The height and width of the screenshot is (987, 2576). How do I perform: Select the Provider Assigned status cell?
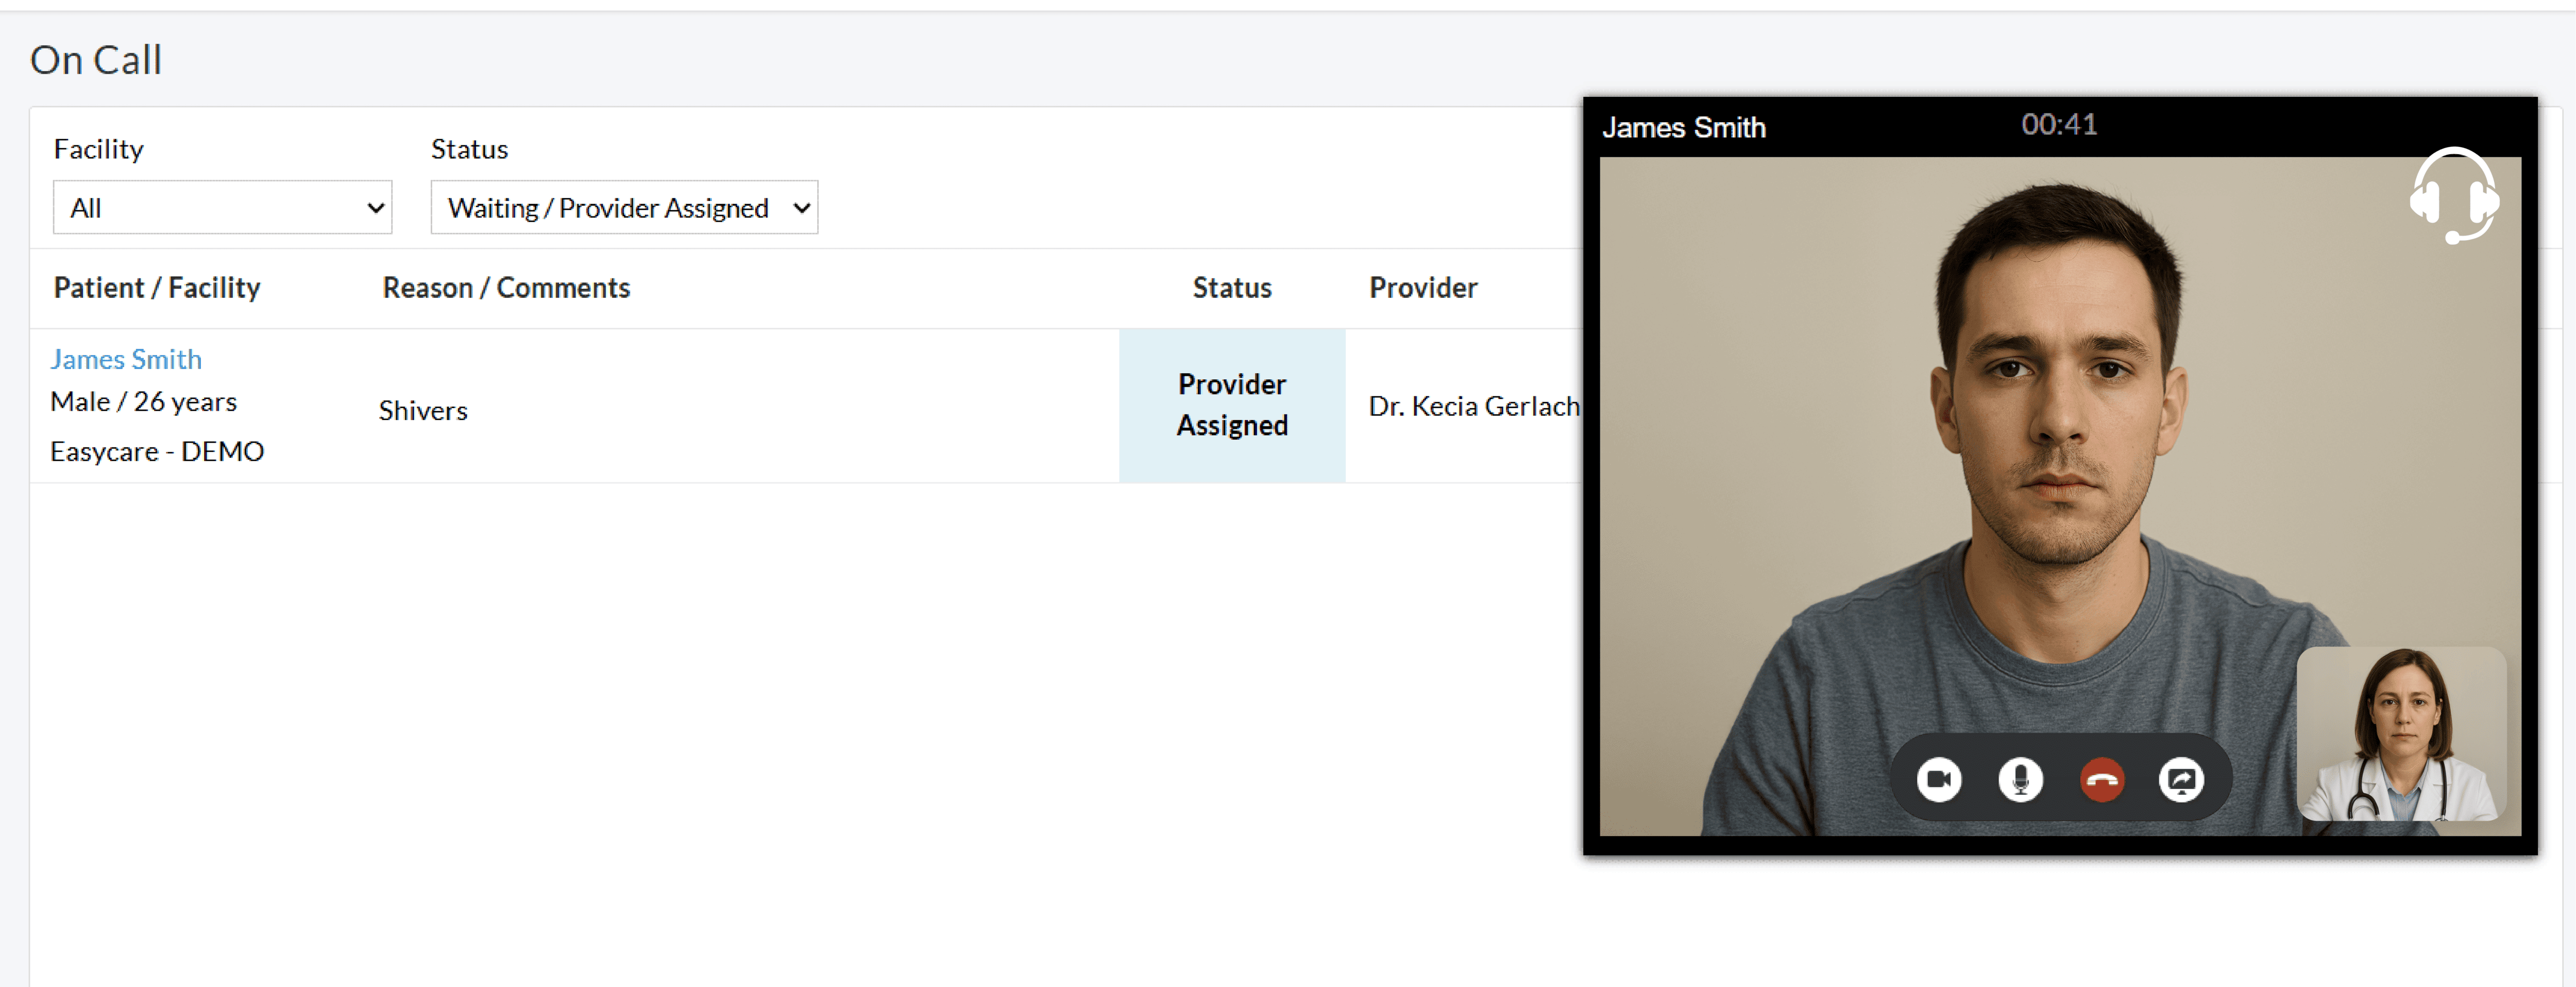[x=1231, y=405]
